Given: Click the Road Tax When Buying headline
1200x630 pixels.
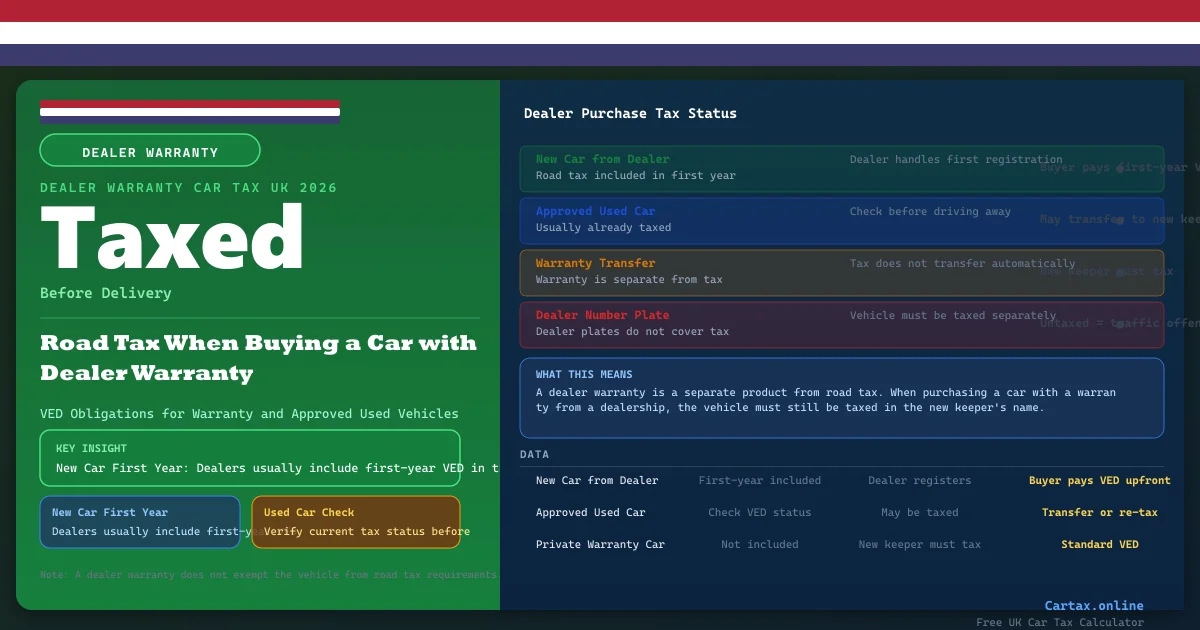Looking at the screenshot, I should tap(258, 358).
